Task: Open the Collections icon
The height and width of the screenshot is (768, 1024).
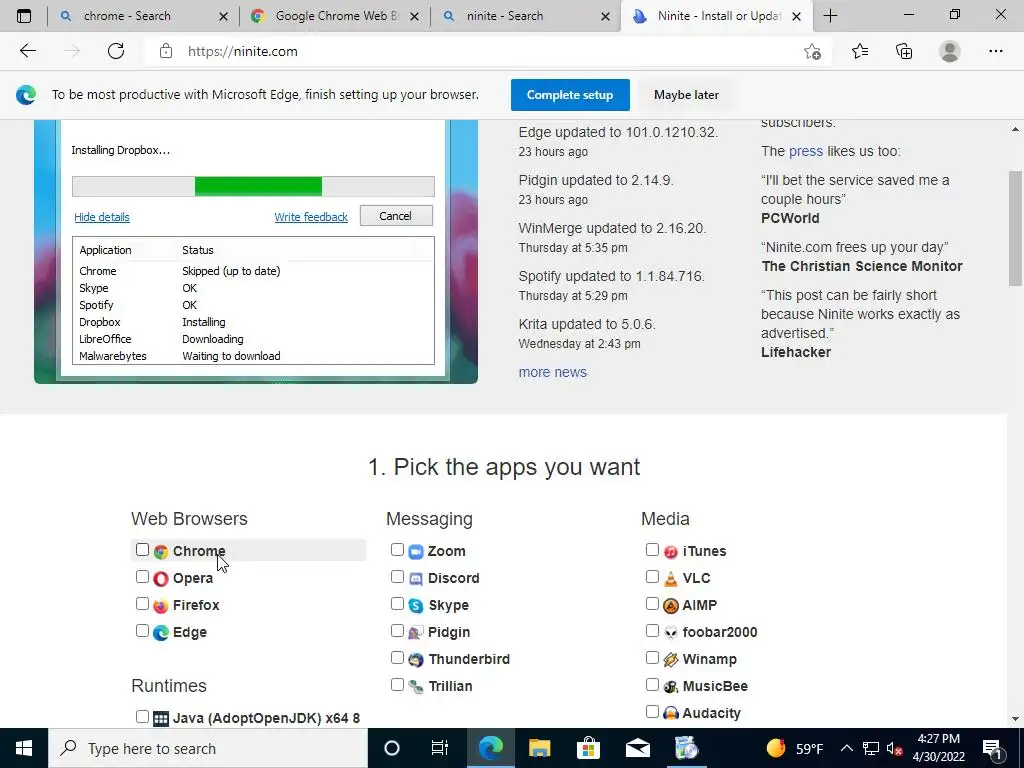Action: click(x=904, y=51)
